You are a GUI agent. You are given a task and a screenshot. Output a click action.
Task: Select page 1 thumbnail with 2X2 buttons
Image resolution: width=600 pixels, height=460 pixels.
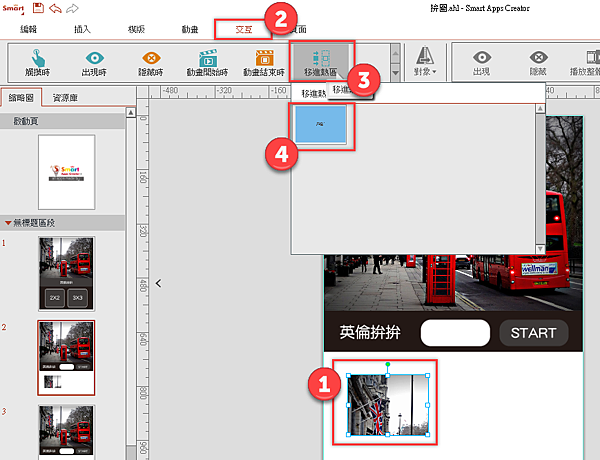coord(67,273)
